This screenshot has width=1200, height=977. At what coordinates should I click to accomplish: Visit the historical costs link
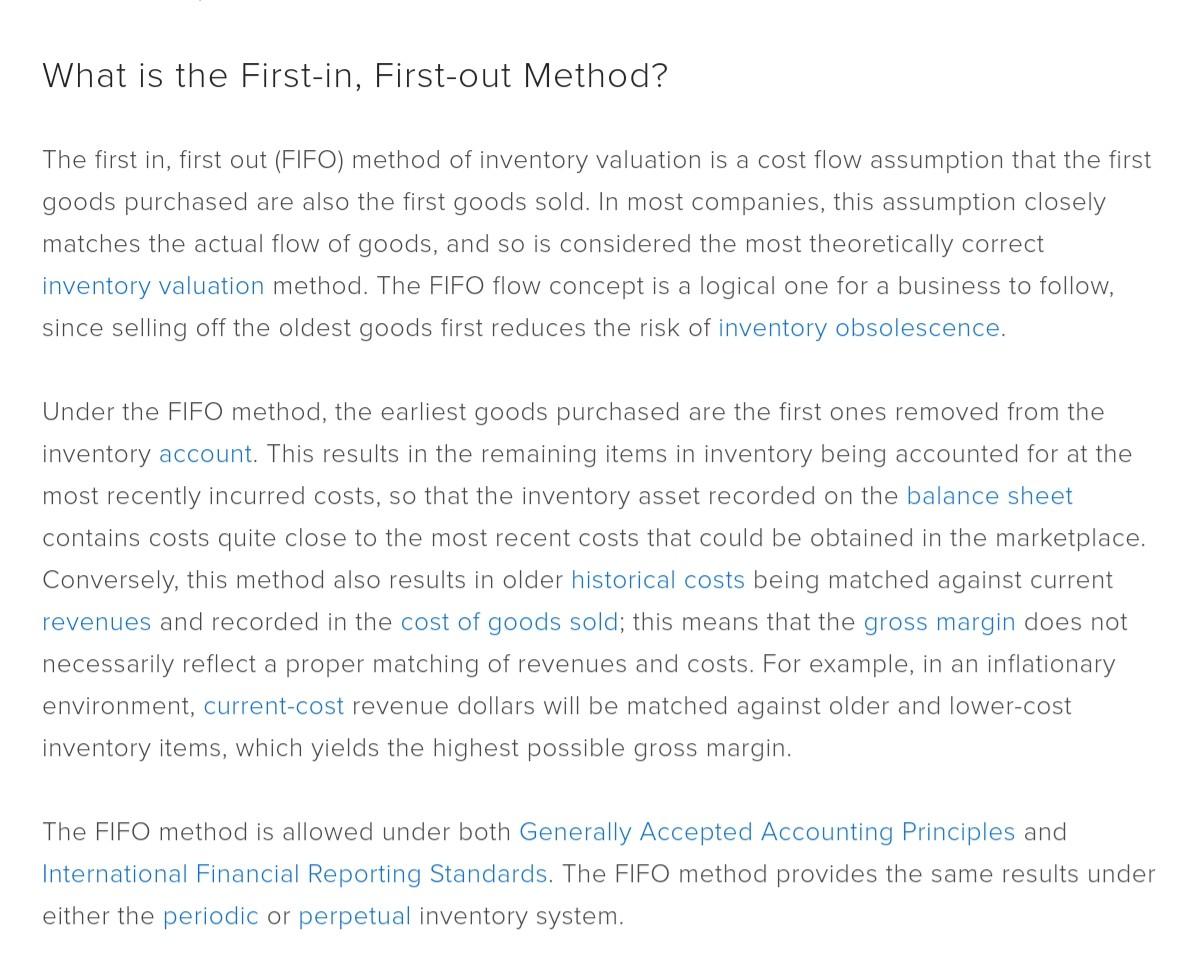point(657,580)
